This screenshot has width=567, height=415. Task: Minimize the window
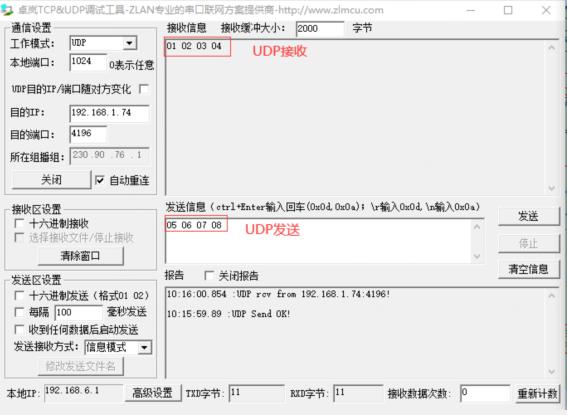tap(471, 10)
